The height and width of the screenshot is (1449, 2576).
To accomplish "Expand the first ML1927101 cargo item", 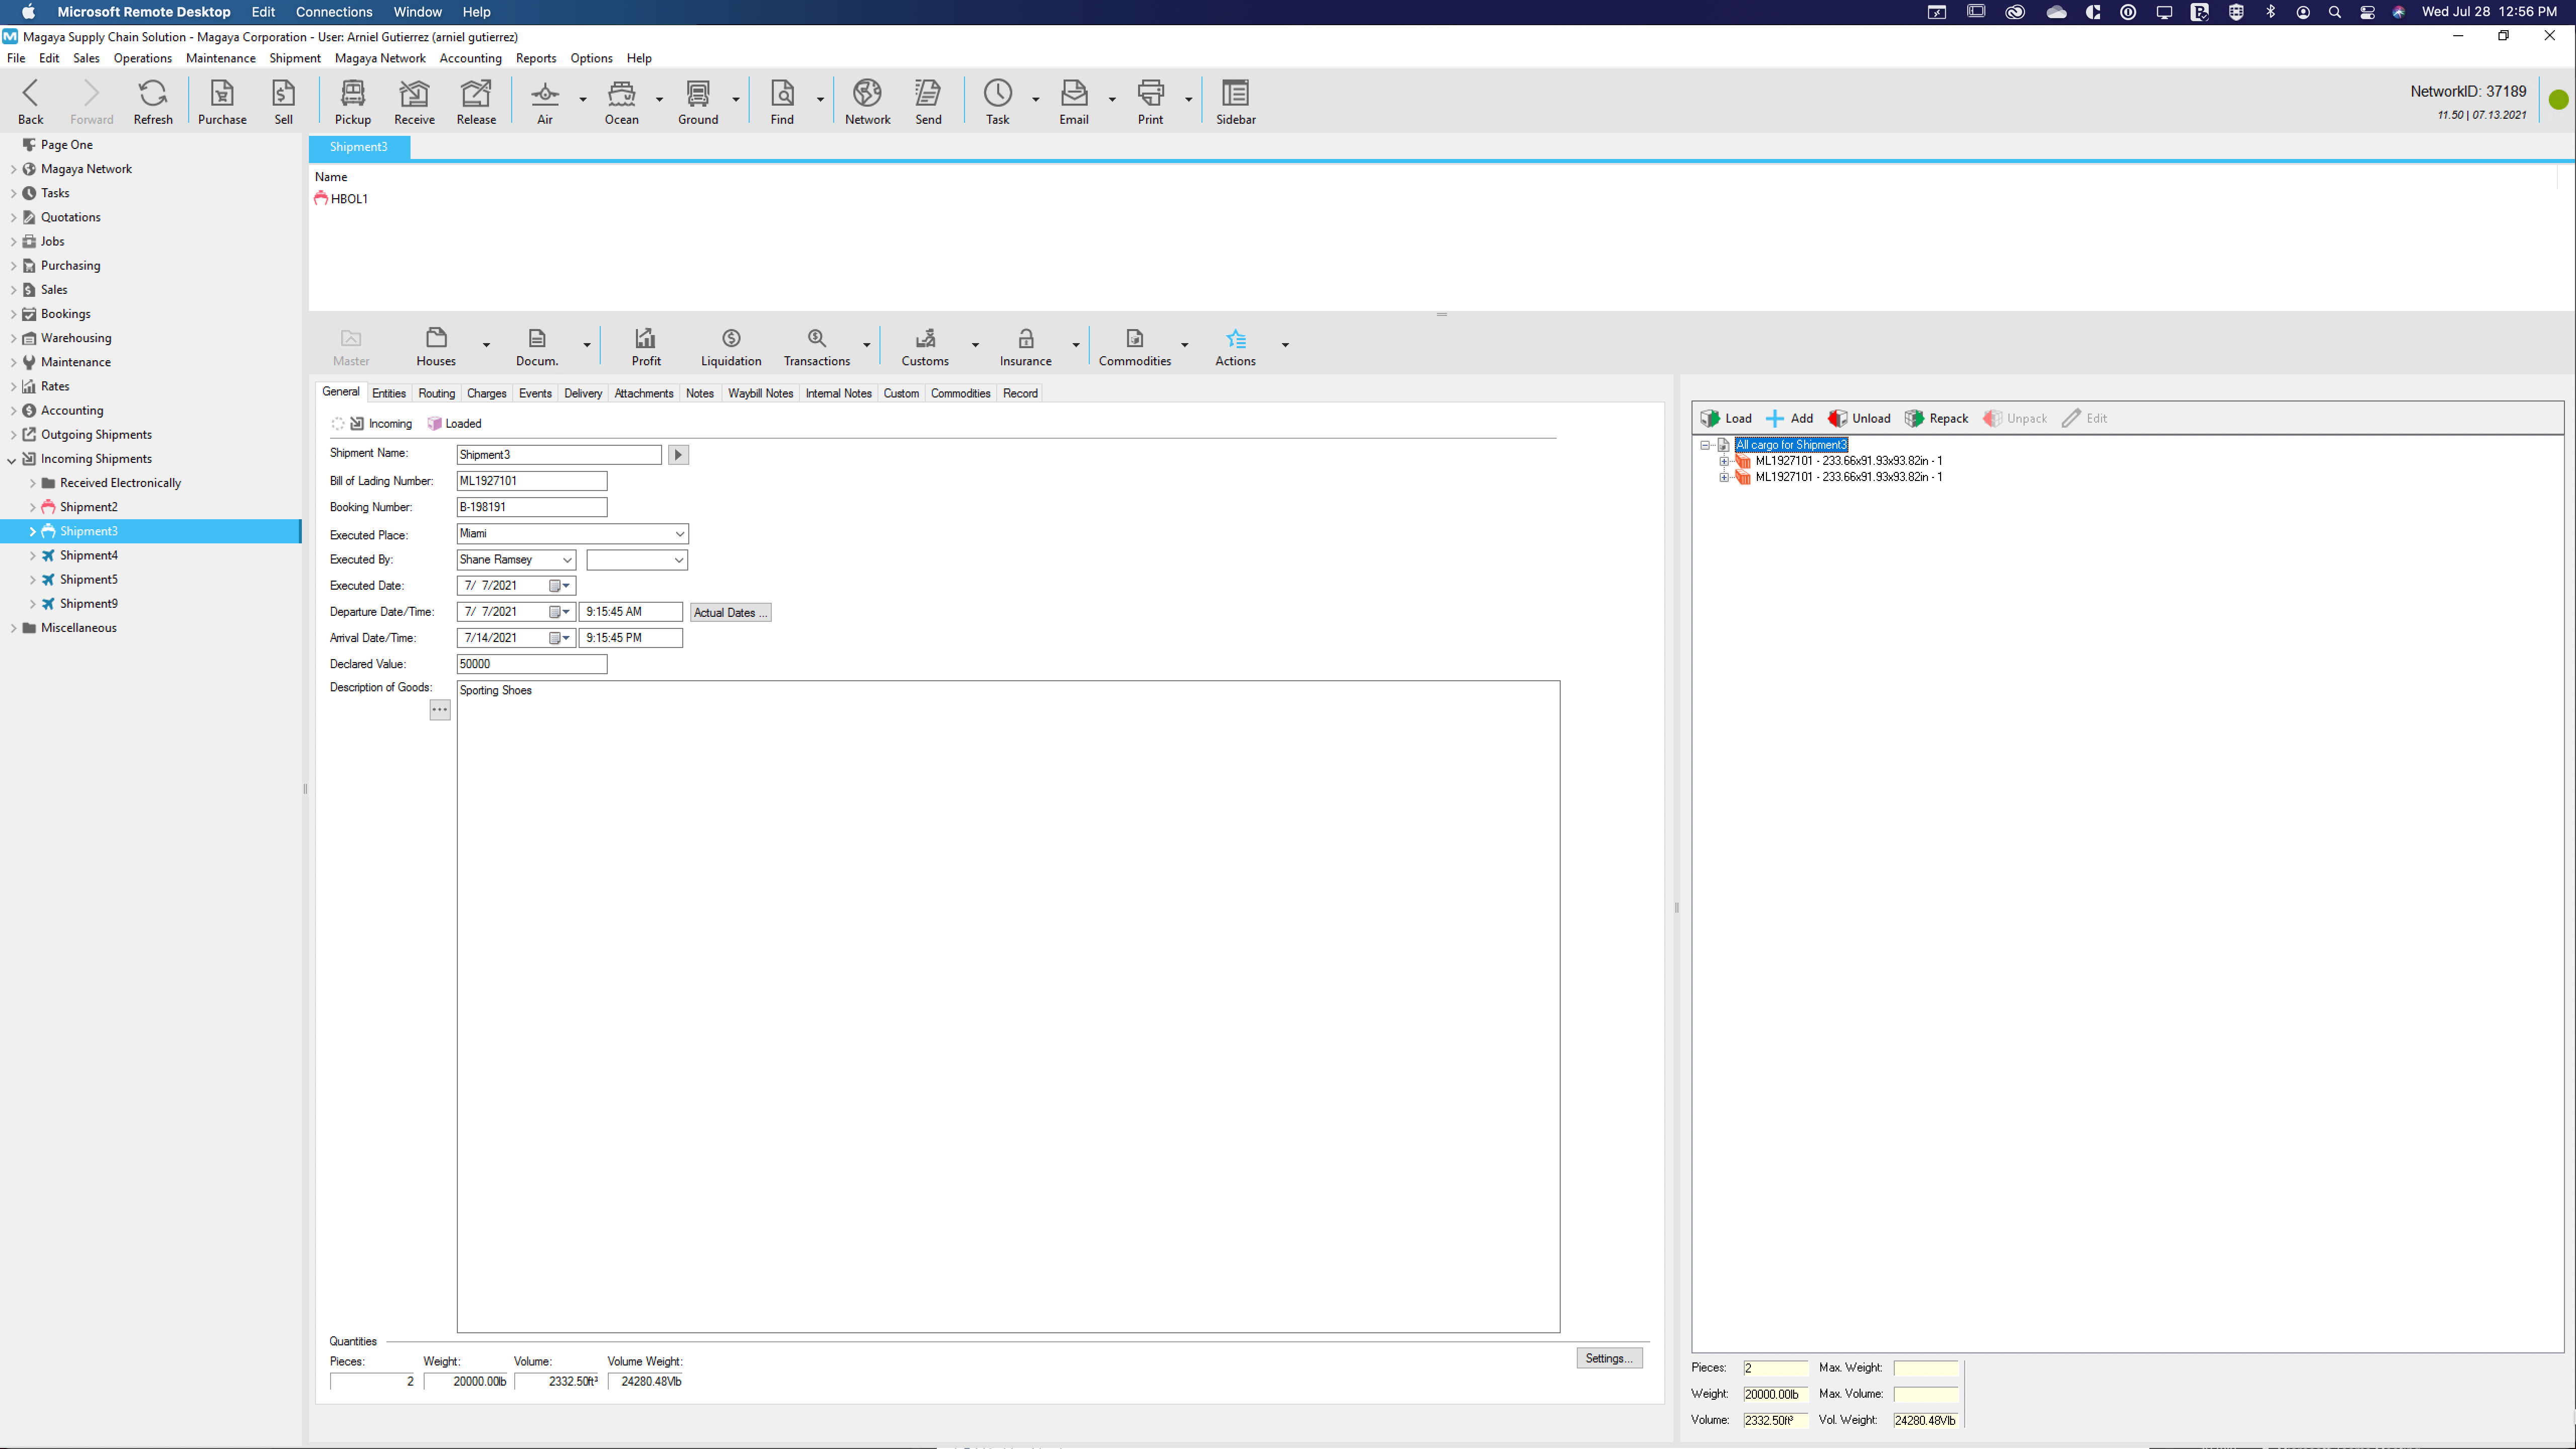I will pyautogui.click(x=1724, y=461).
